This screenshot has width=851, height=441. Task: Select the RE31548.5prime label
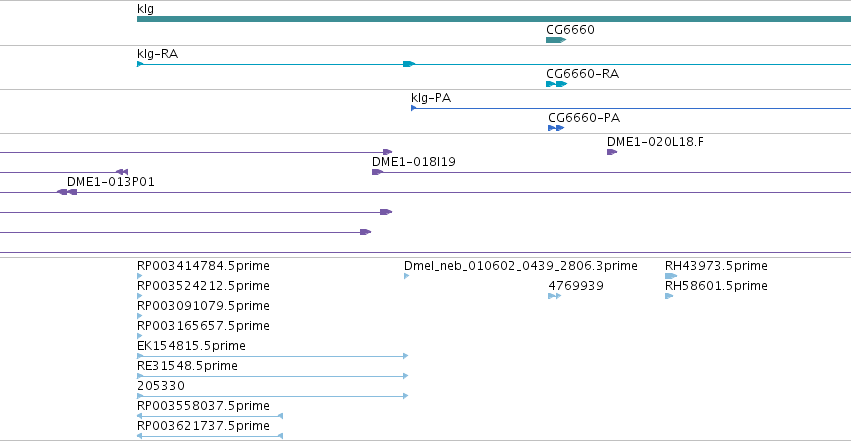click(x=187, y=366)
